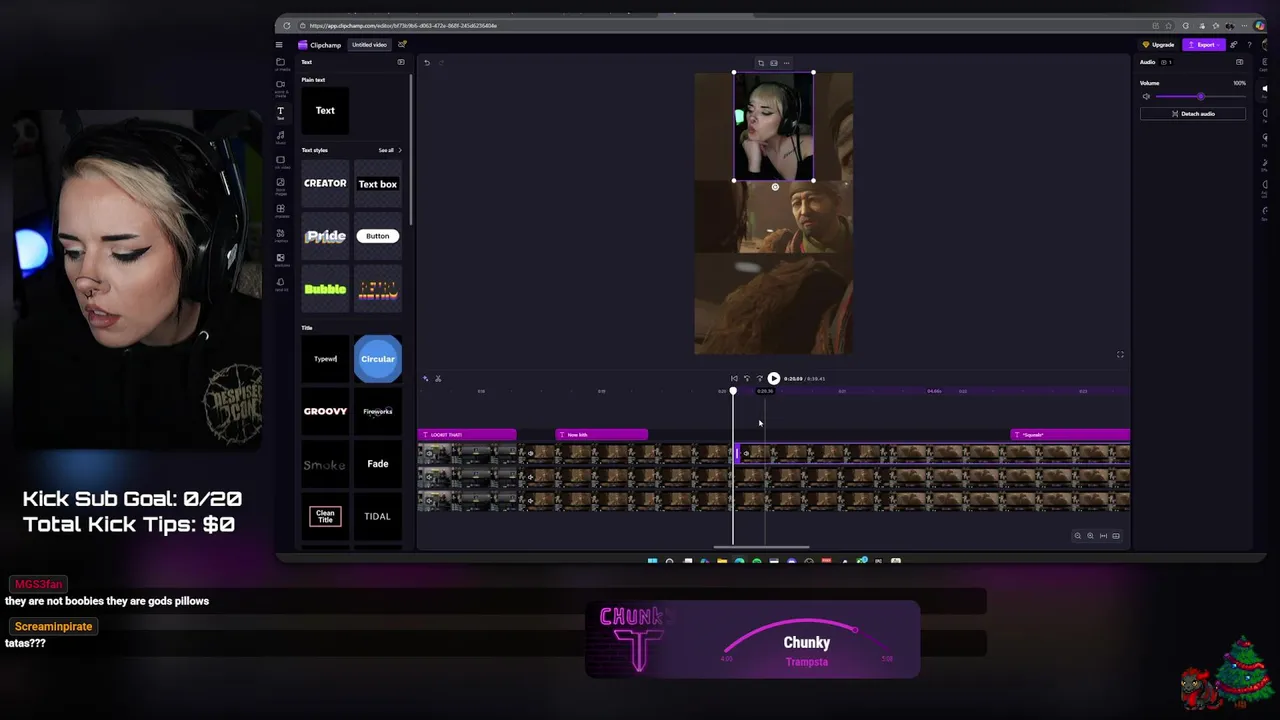Open the Export dropdown

[1204, 45]
